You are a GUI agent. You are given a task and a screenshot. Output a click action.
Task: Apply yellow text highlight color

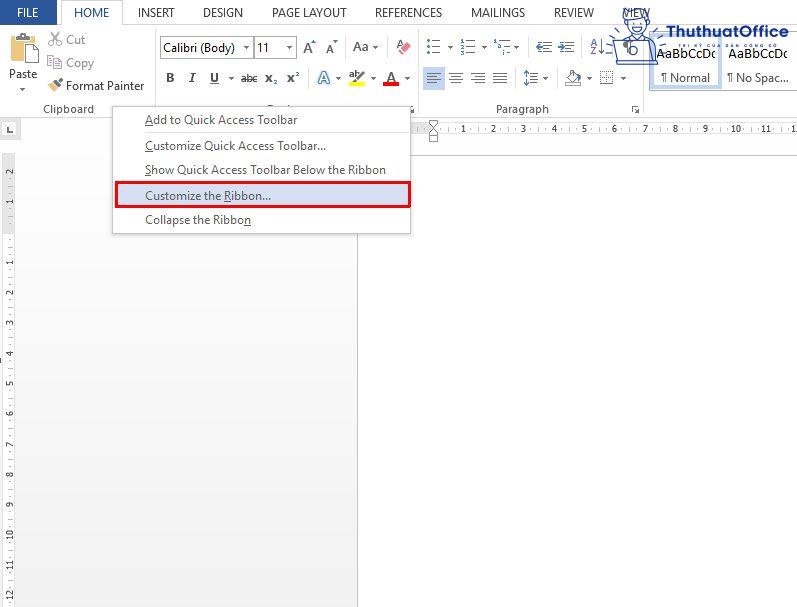(357, 78)
